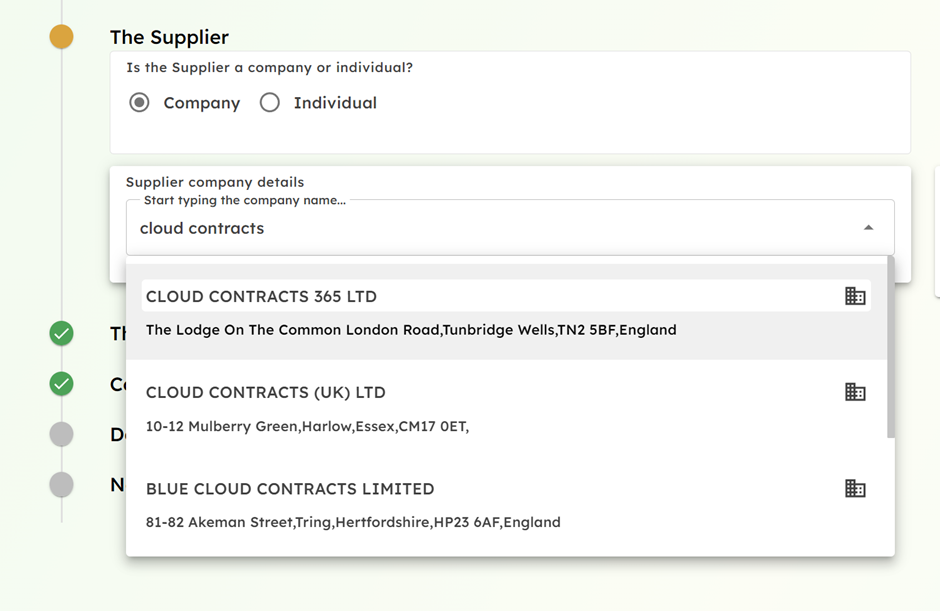Select the Individual radio button
Viewport: 940px width, 611px height.
click(269, 103)
